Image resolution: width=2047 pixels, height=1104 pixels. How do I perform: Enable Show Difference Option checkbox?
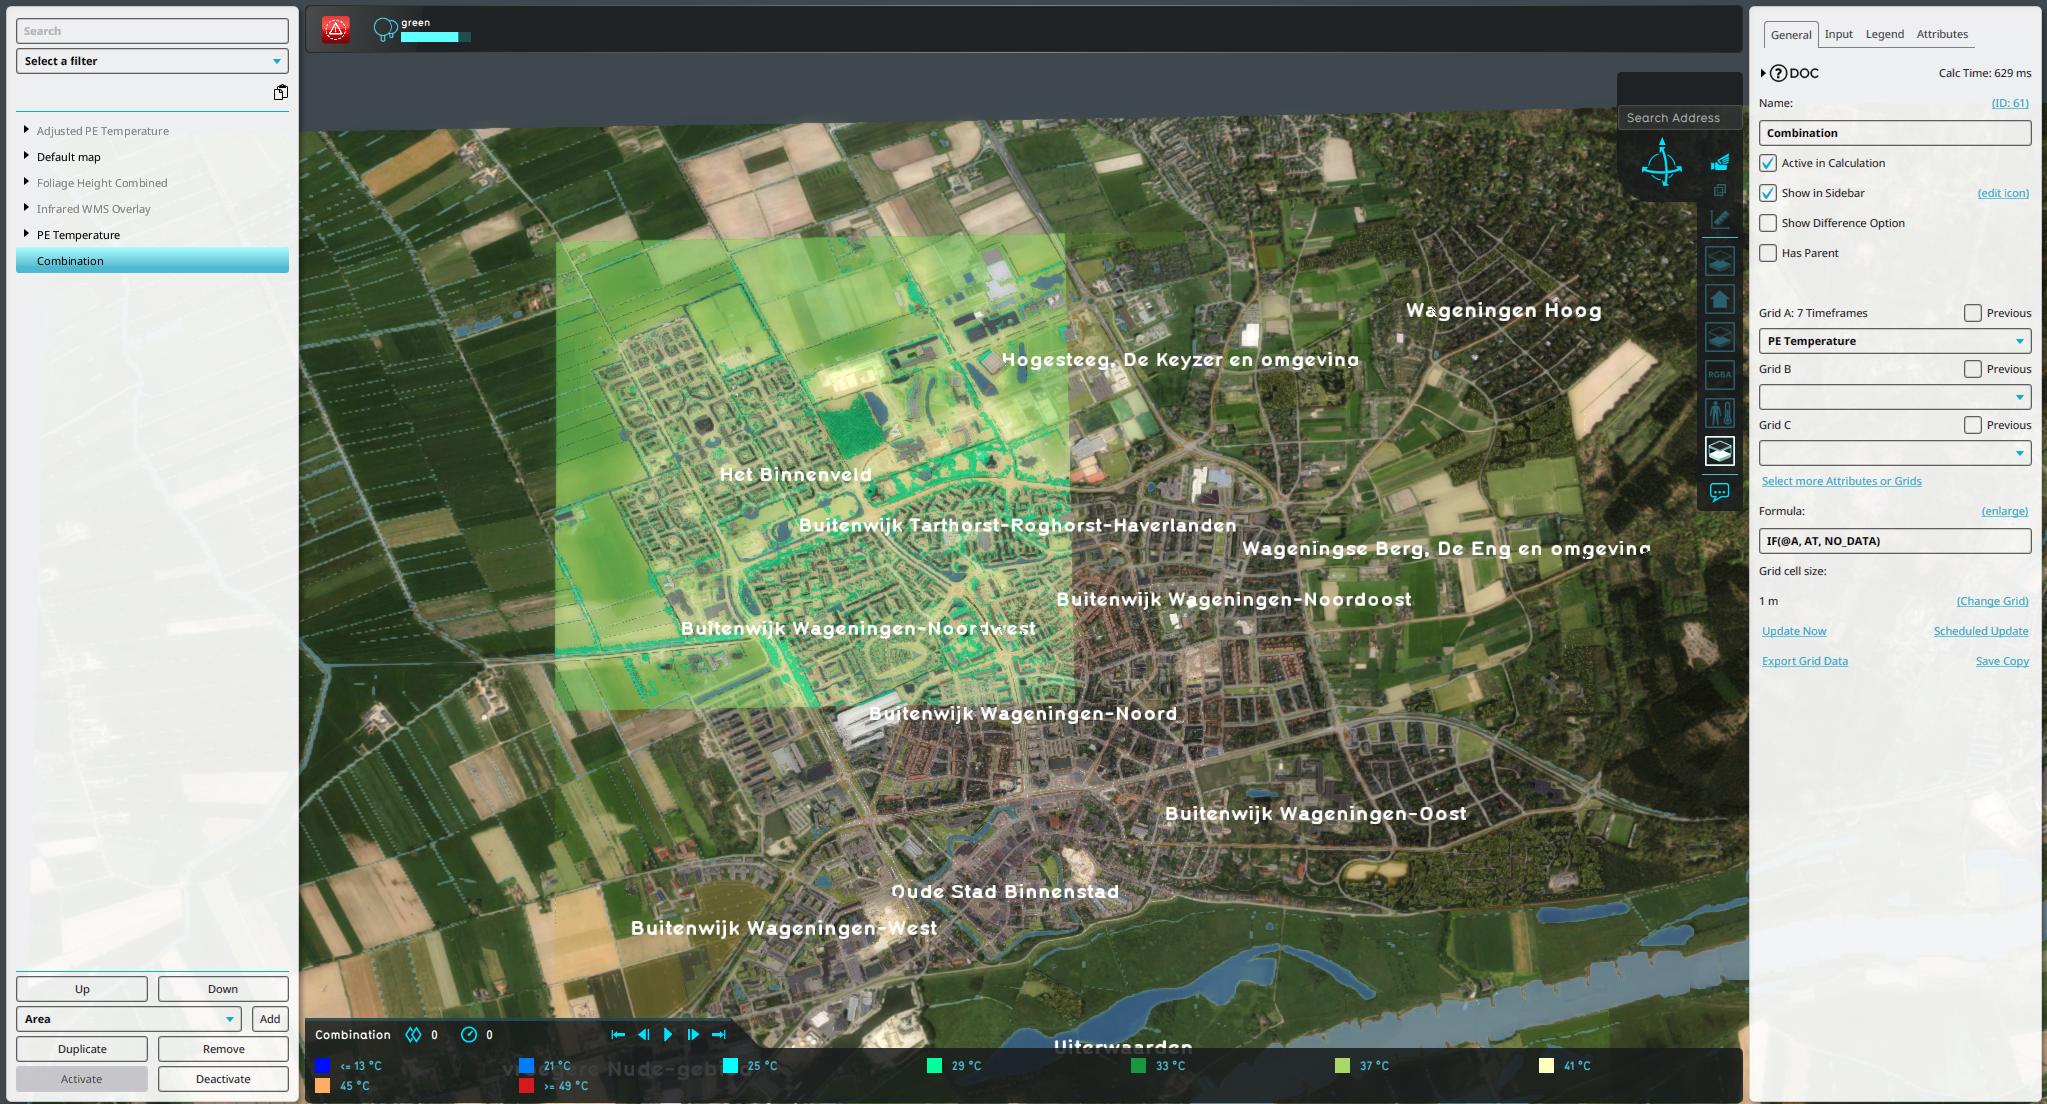[x=1768, y=223]
